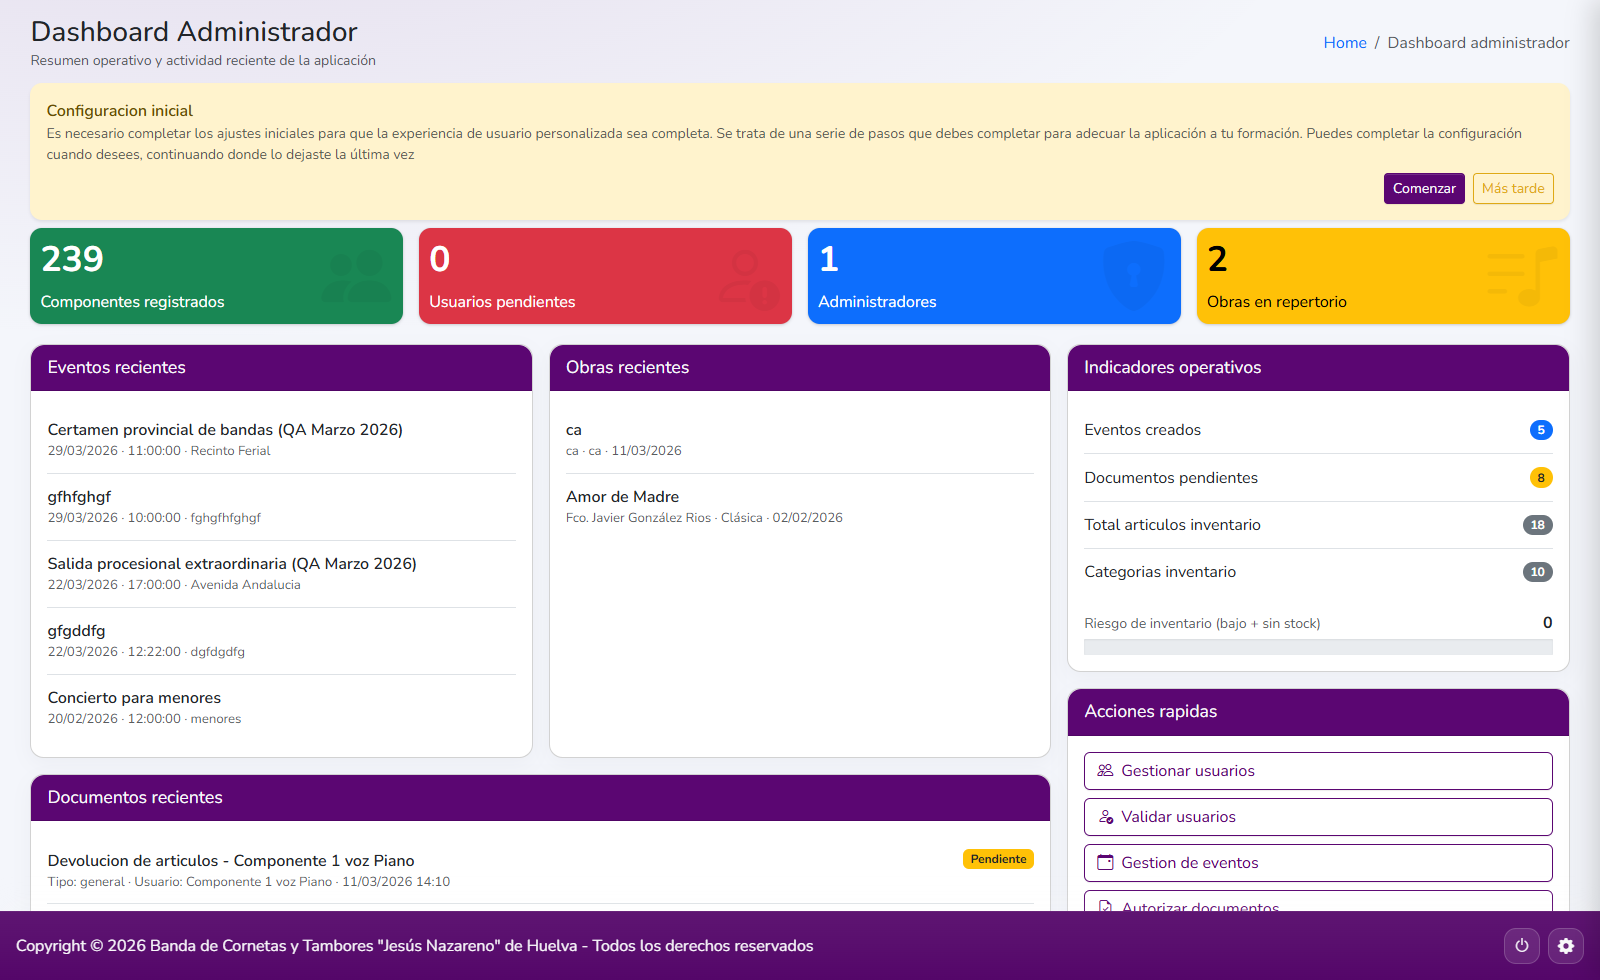The width and height of the screenshot is (1600, 980).
Task: Select the validate icon next to Validar usuarios
Action: point(1105,816)
